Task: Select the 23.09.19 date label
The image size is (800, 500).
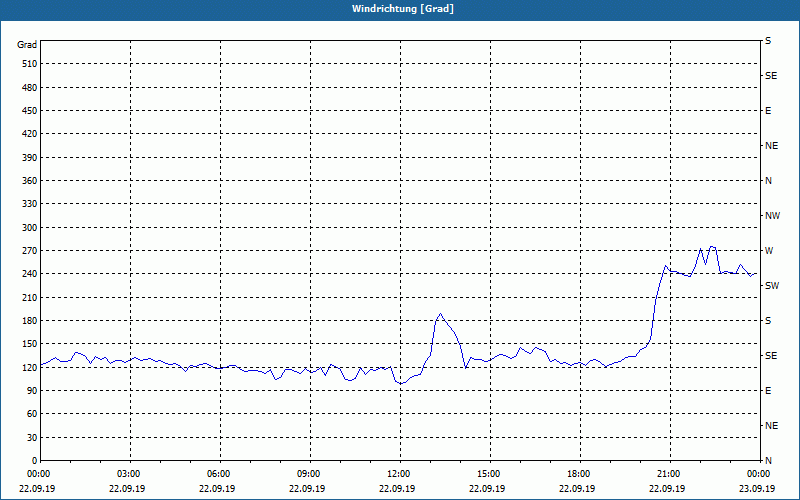Action: click(757, 489)
